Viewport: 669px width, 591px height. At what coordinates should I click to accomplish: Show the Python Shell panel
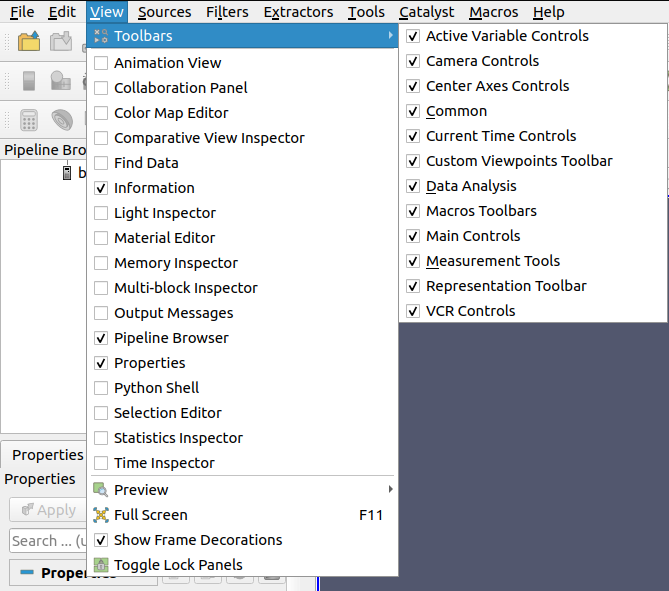[101, 388]
